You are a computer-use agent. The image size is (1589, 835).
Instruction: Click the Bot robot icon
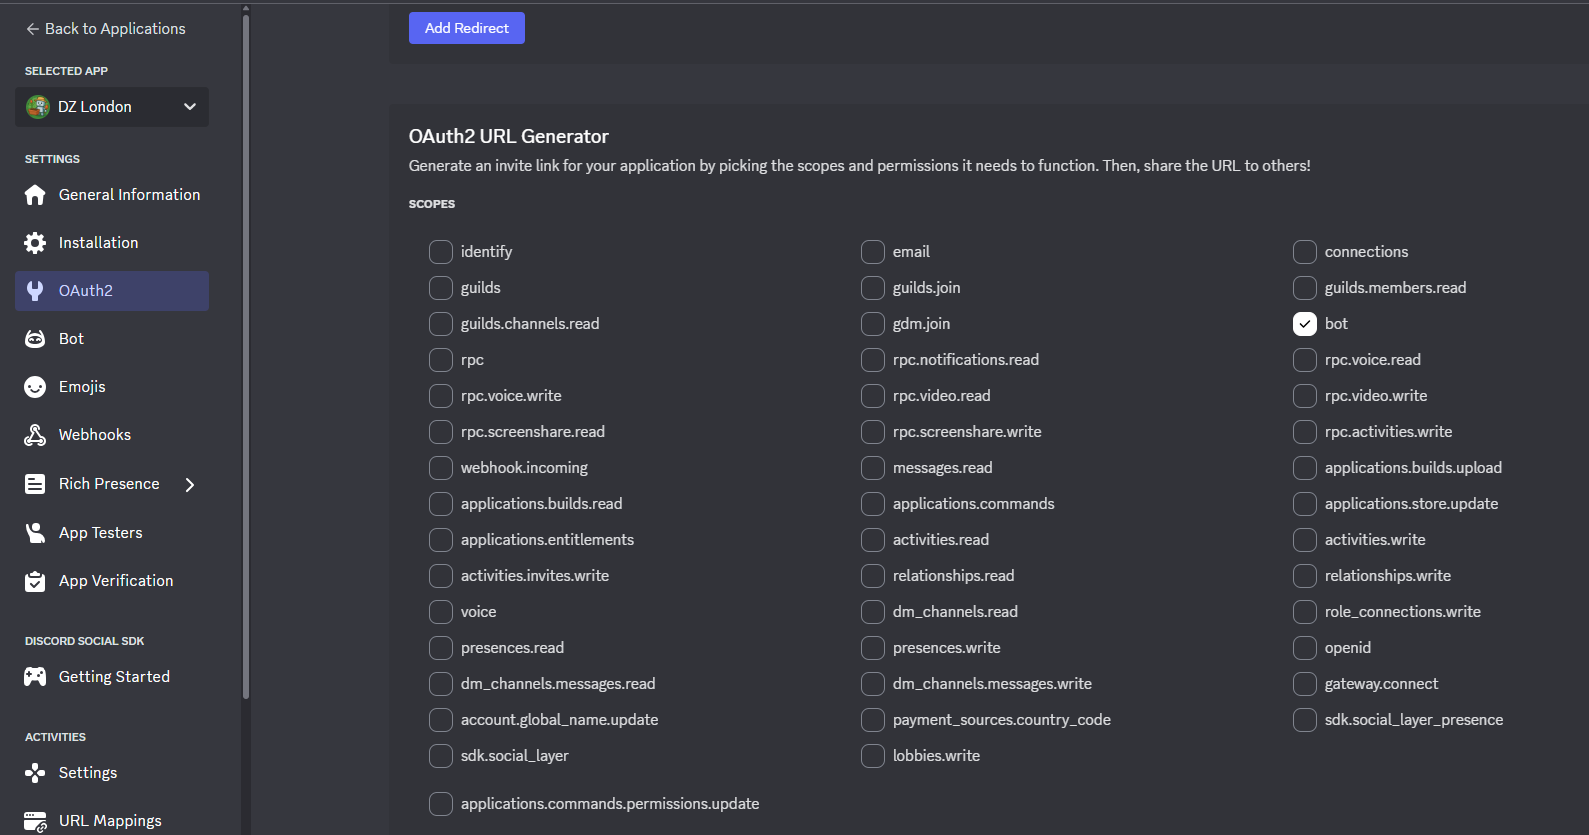35,339
